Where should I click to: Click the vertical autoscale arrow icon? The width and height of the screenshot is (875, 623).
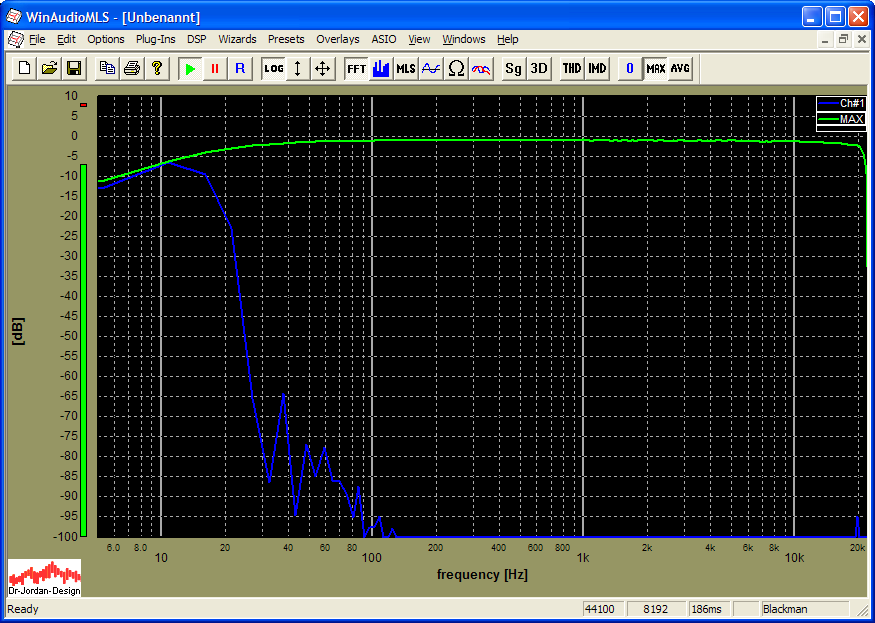tap(297, 68)
